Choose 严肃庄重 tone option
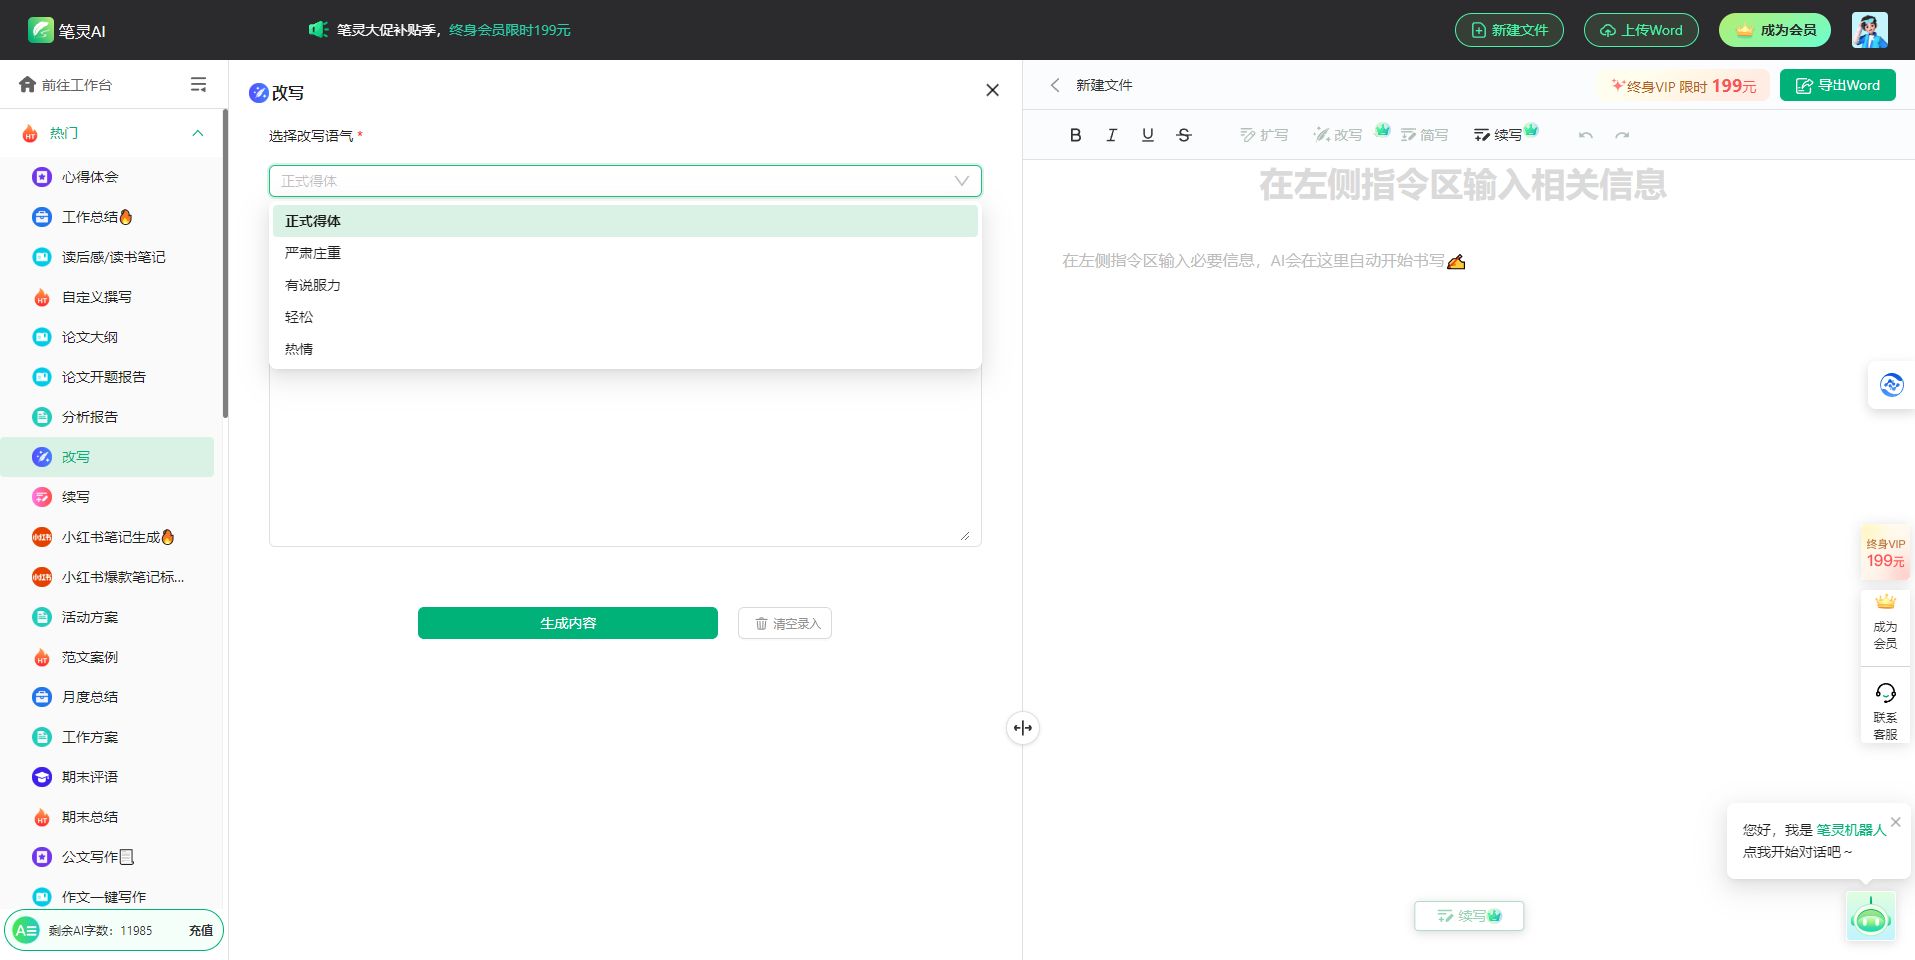This screenshot has height=960, width=1915. coord(625,253)
